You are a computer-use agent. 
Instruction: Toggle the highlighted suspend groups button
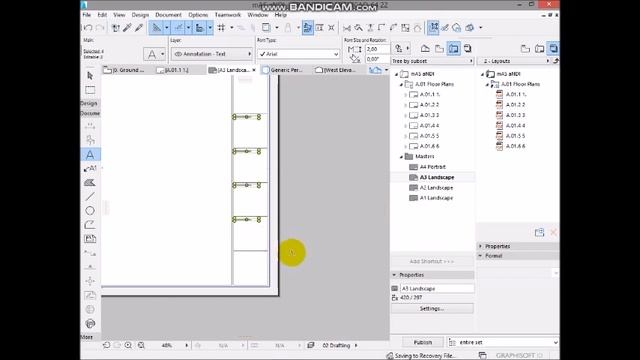click(308, 28)
